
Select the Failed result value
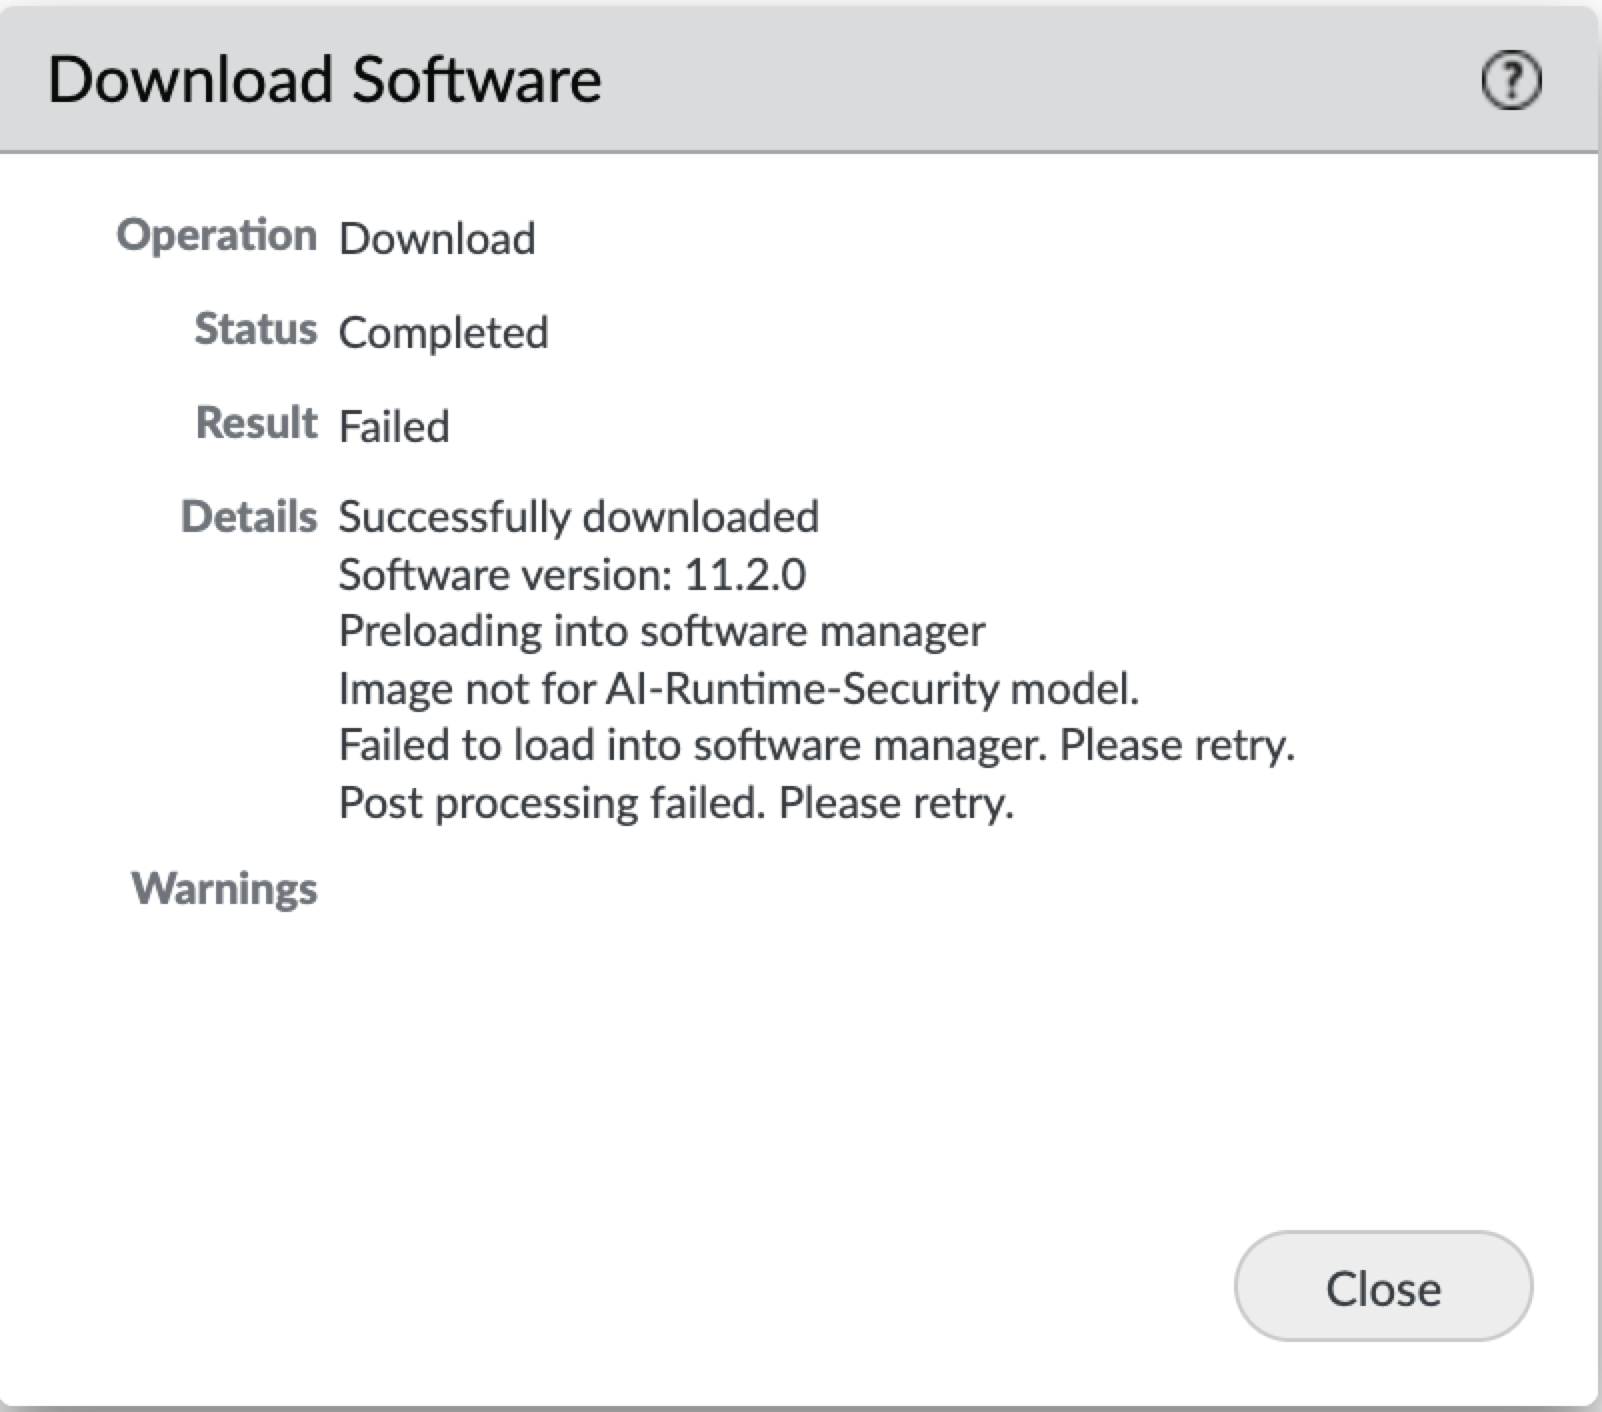[x=394, y=427]
